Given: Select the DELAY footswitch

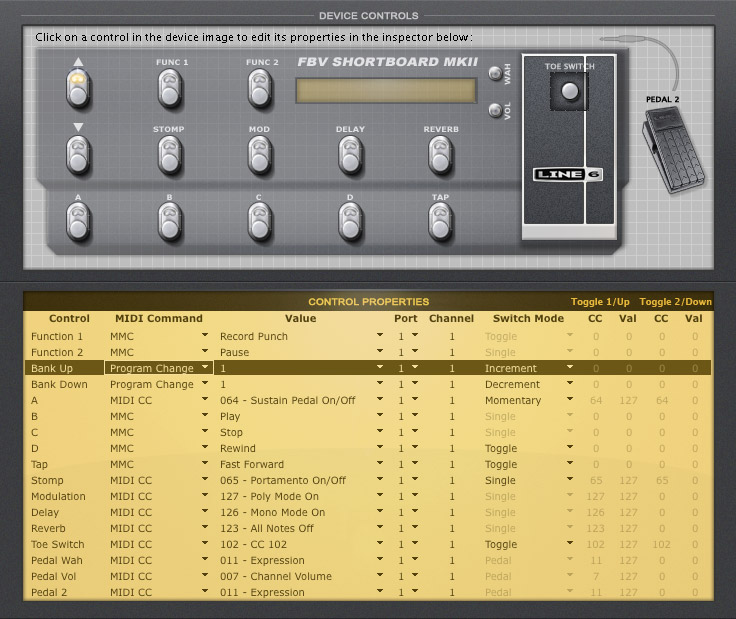Looking at the screenshot, I should pos(350,155).
